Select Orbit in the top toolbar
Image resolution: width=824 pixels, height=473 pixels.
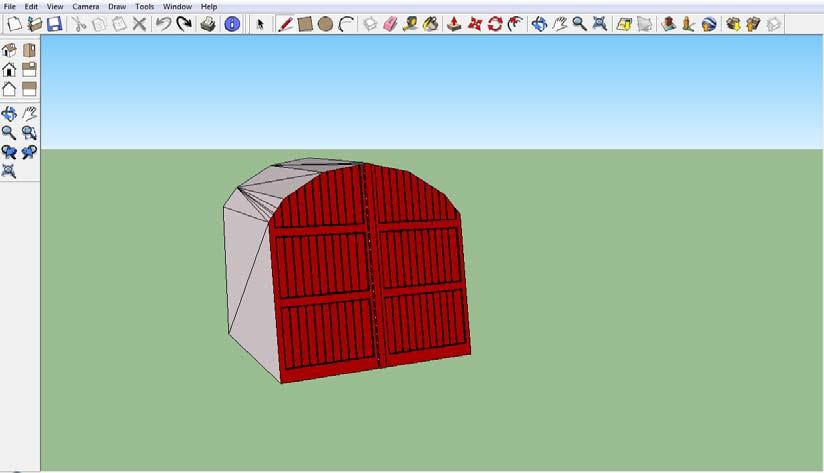pos(539,24)
